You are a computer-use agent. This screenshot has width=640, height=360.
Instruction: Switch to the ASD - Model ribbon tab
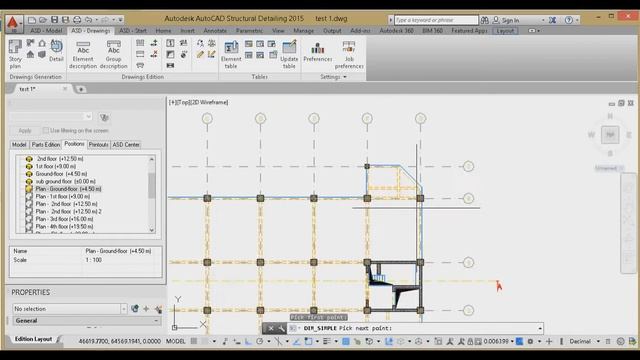click(46, 31)
